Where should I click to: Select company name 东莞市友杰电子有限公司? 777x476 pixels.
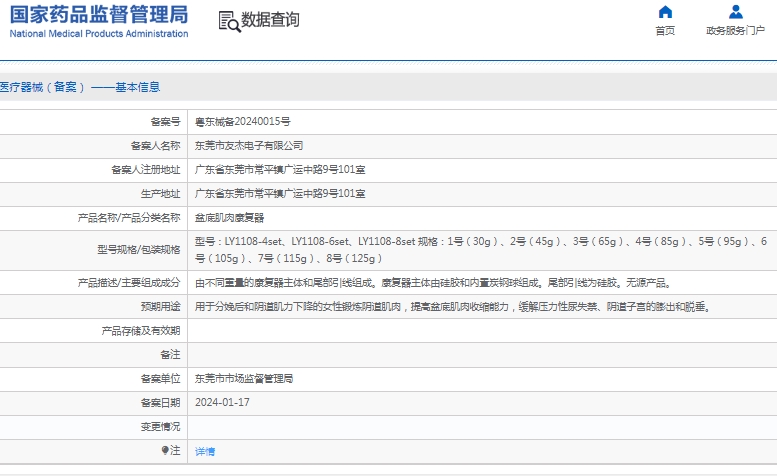pyautogui.click(x=249, y=146)
